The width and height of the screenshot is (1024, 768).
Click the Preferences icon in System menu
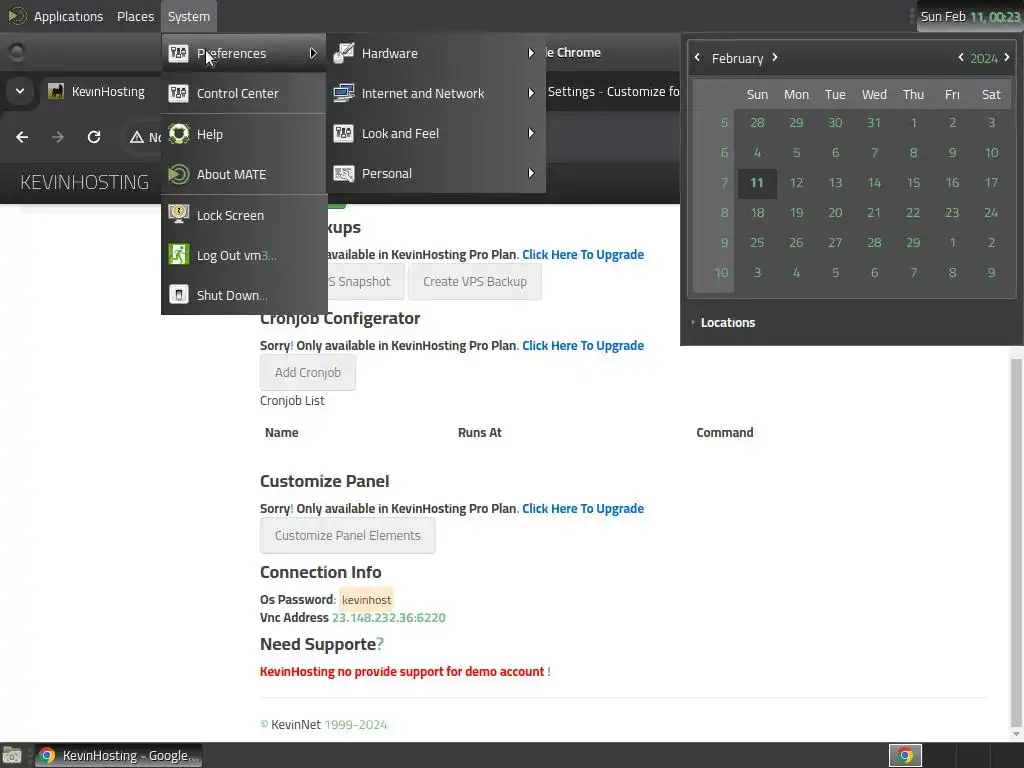[178, 53]
